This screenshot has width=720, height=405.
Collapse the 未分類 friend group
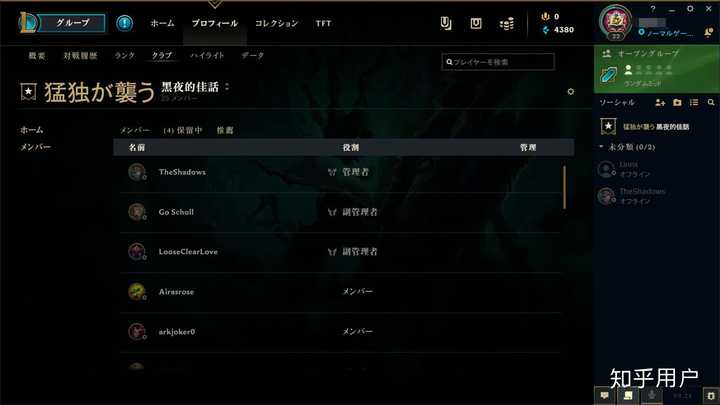coord(602,146)
